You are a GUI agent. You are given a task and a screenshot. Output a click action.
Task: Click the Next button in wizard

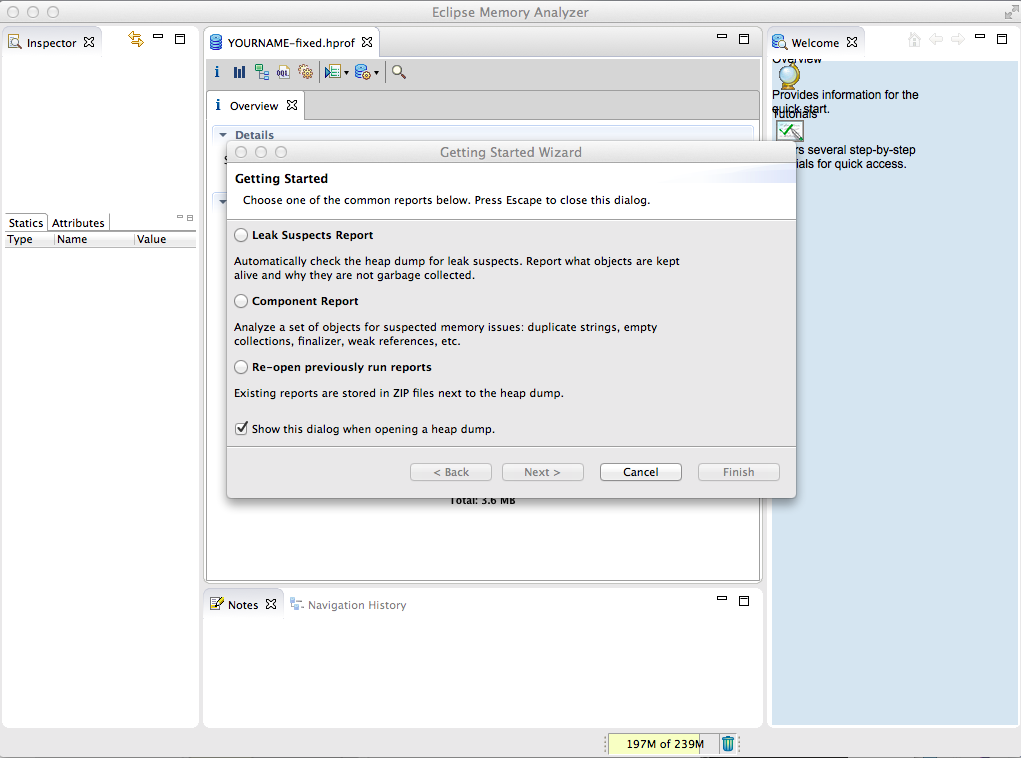pos(542,472)
